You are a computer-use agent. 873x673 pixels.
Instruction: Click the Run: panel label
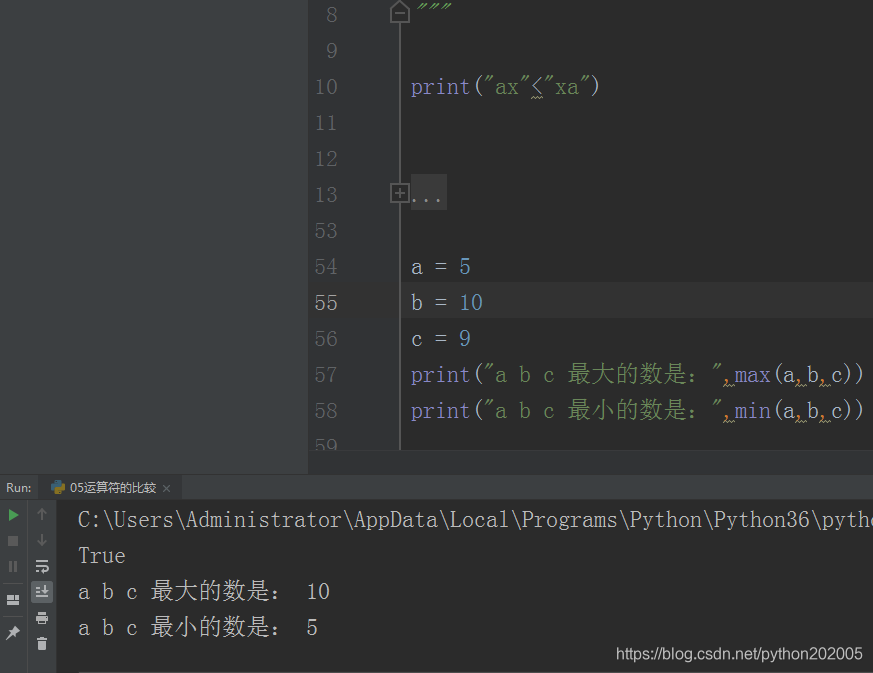[x=19, y=488]
